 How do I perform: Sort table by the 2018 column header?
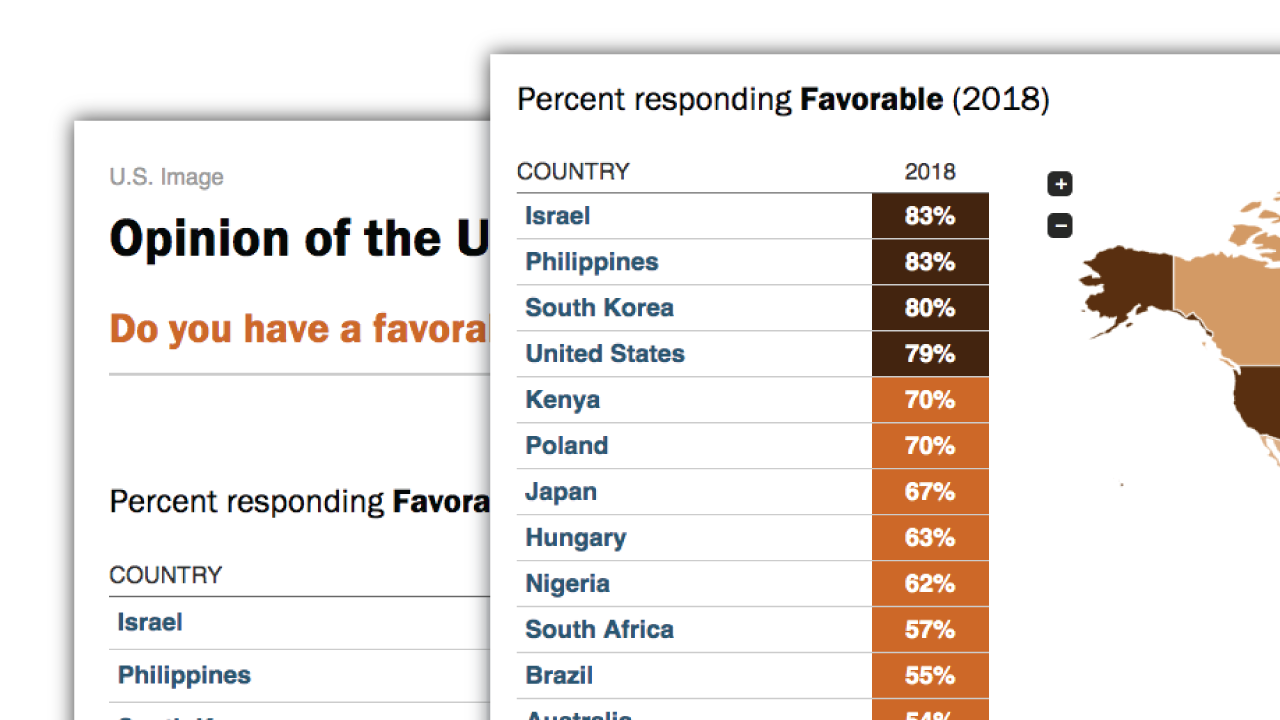(x=930, y=171)
